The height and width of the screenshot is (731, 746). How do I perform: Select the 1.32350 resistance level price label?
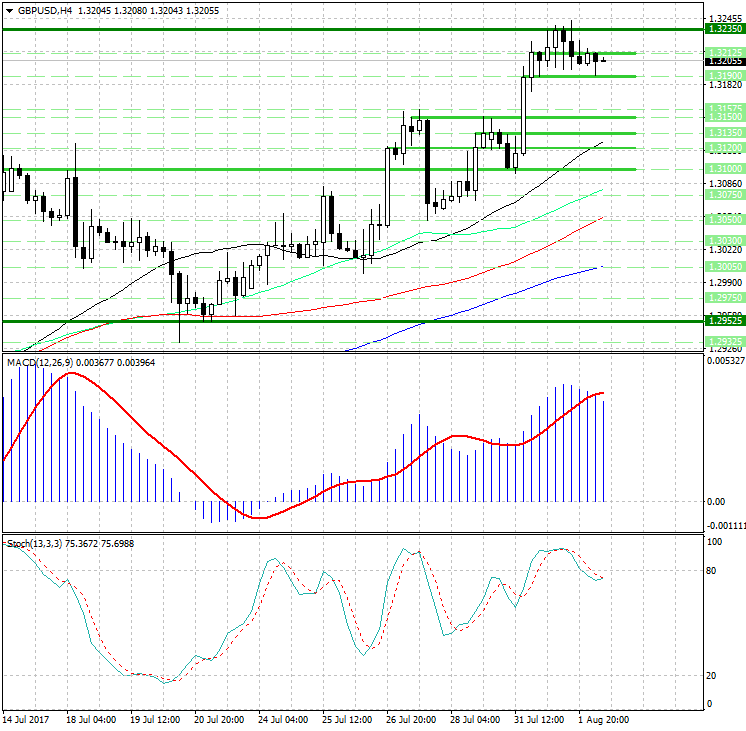pyautogui.click(x=723, y=30)
